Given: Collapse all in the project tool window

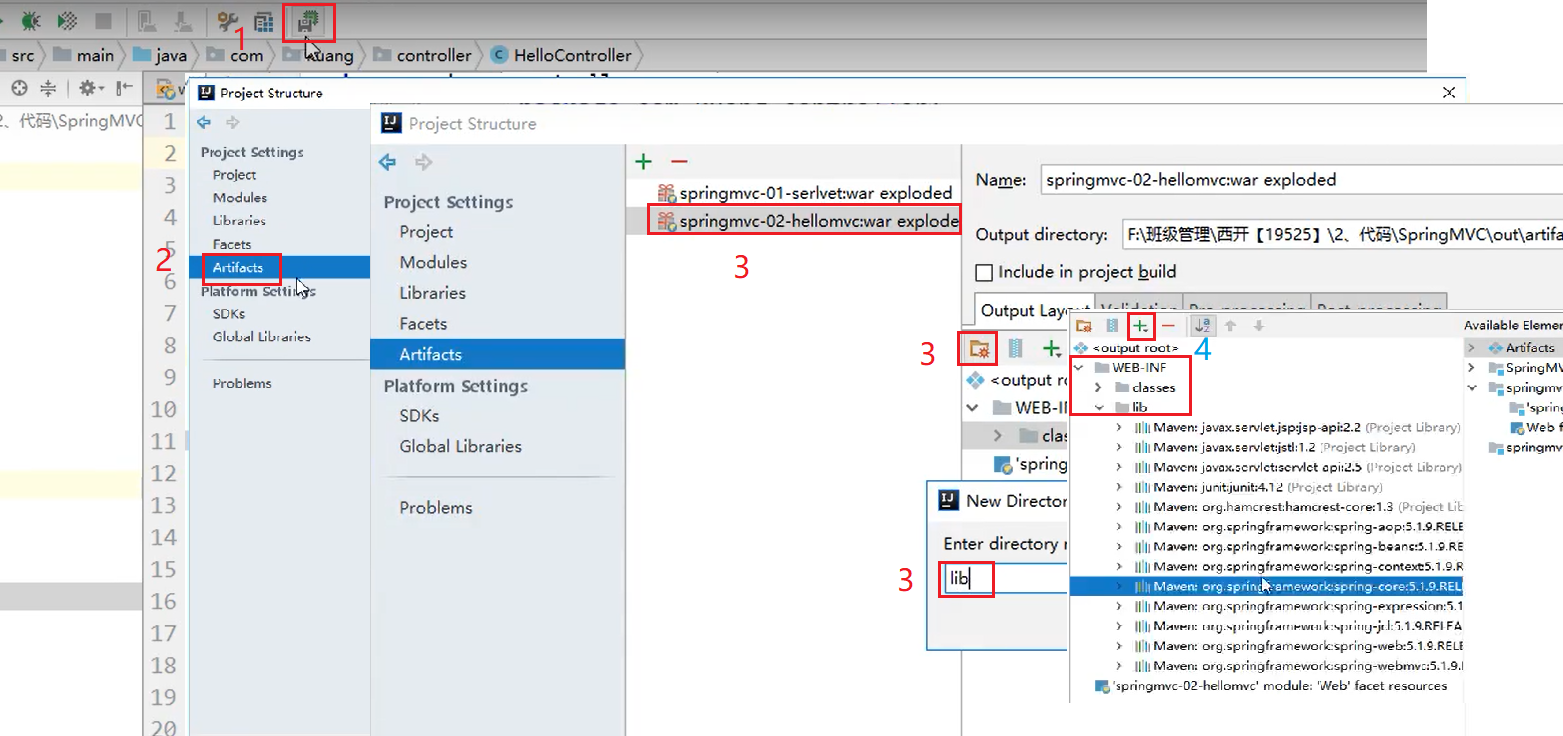Looking at the screenshot, I should point(47,89).
